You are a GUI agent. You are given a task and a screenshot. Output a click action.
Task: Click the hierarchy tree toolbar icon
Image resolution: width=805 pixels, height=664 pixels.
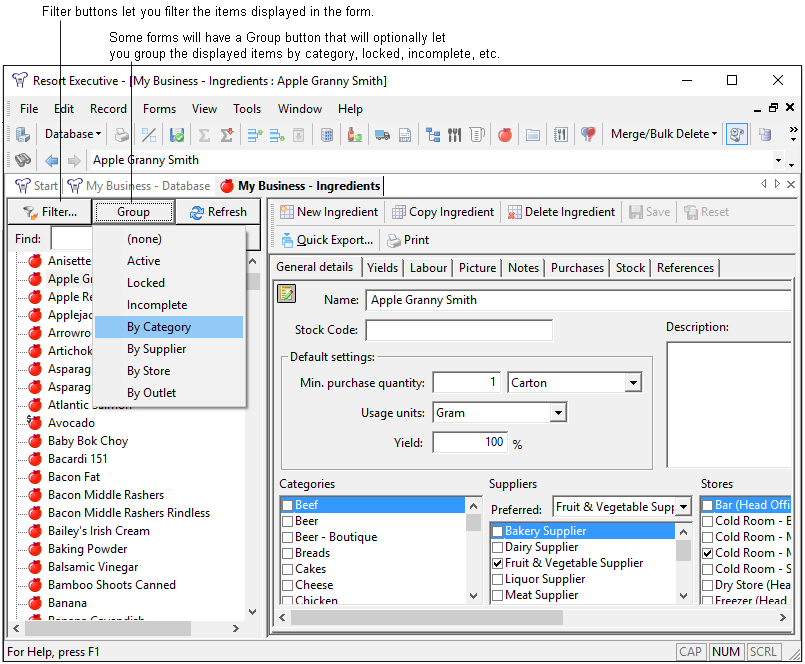coord(432,135)
